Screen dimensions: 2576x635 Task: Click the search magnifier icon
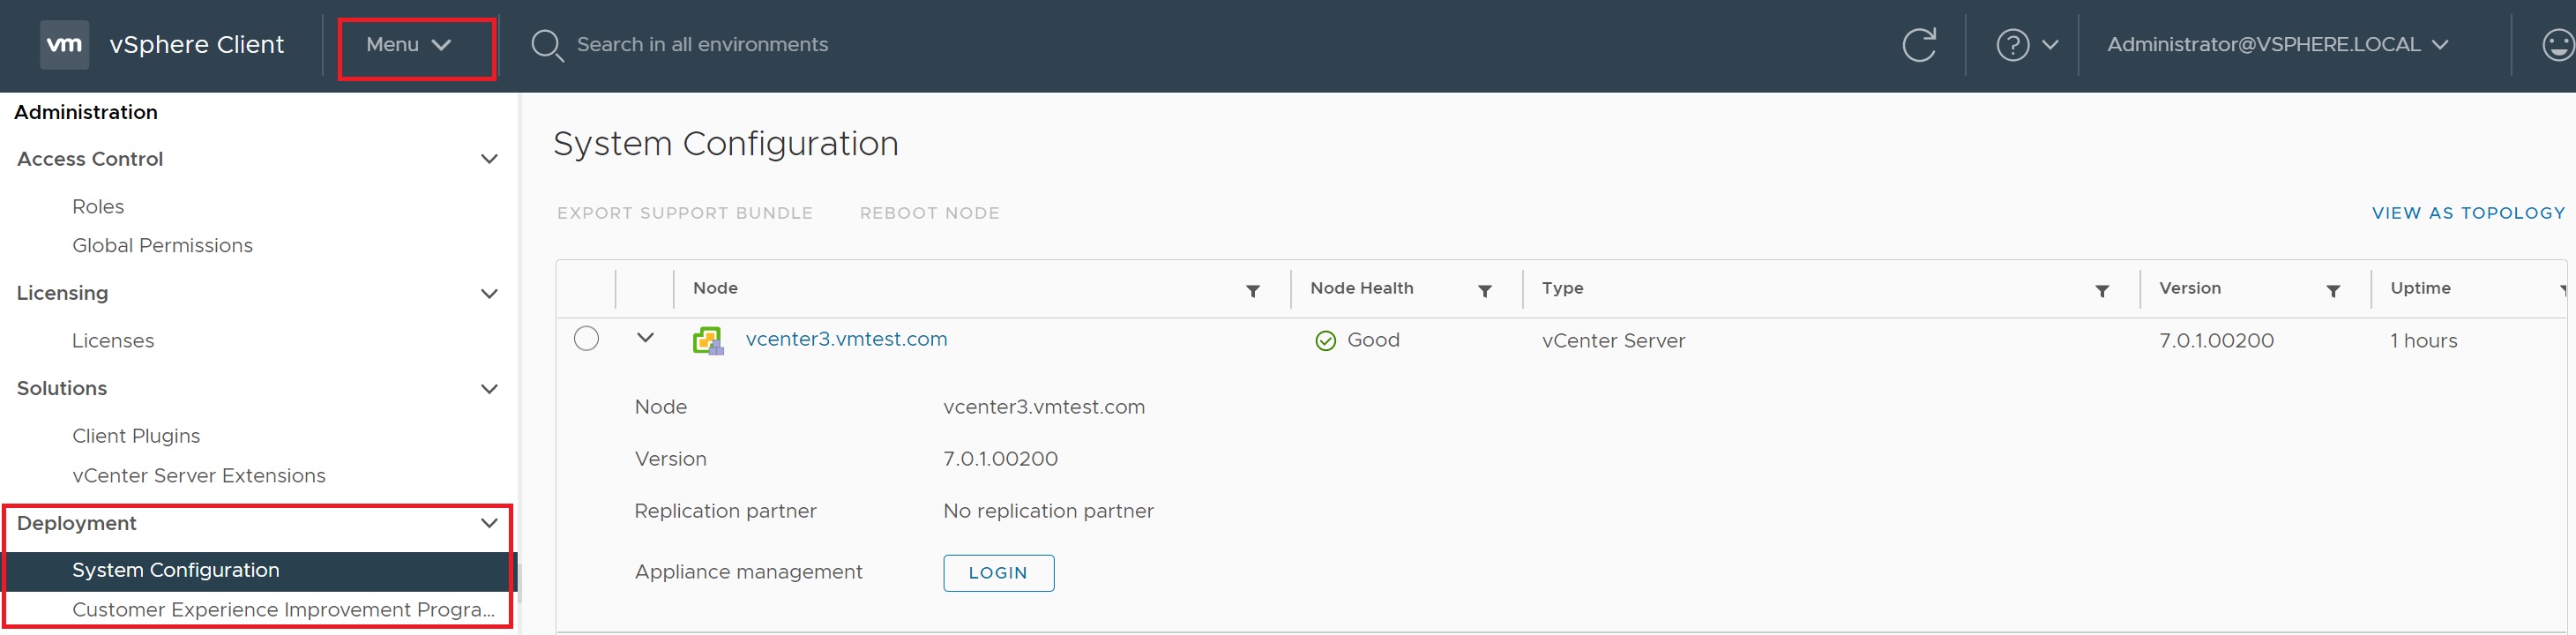point(546,45)
